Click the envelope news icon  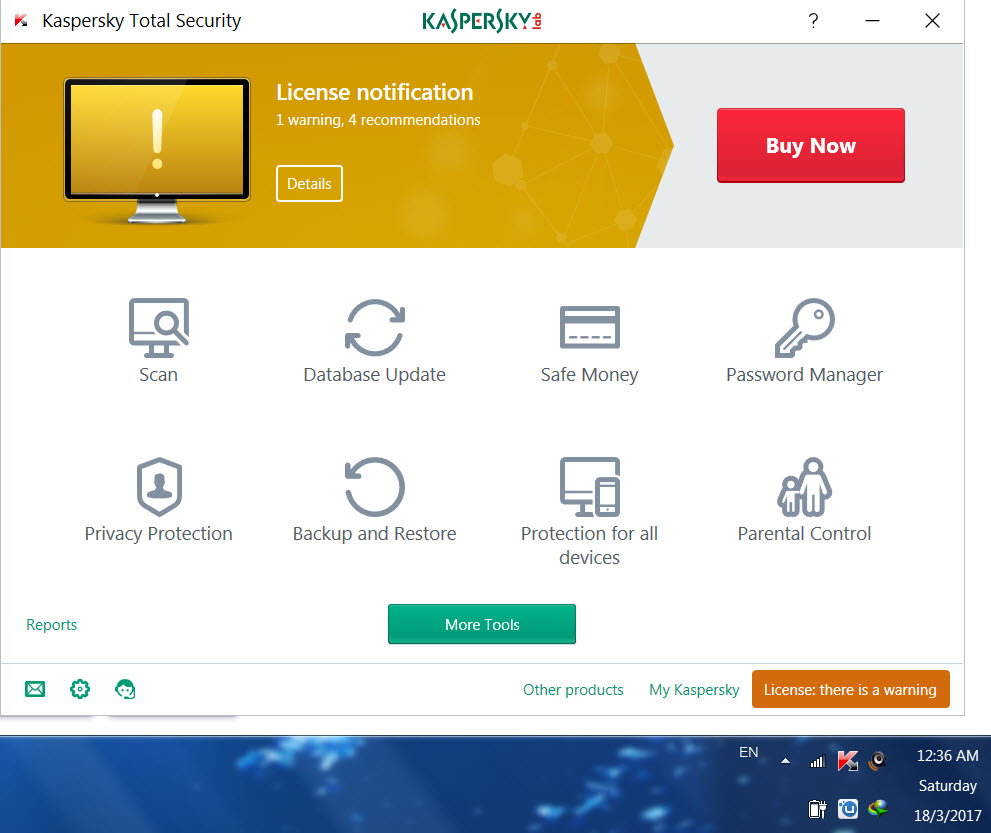coord(35,689)
